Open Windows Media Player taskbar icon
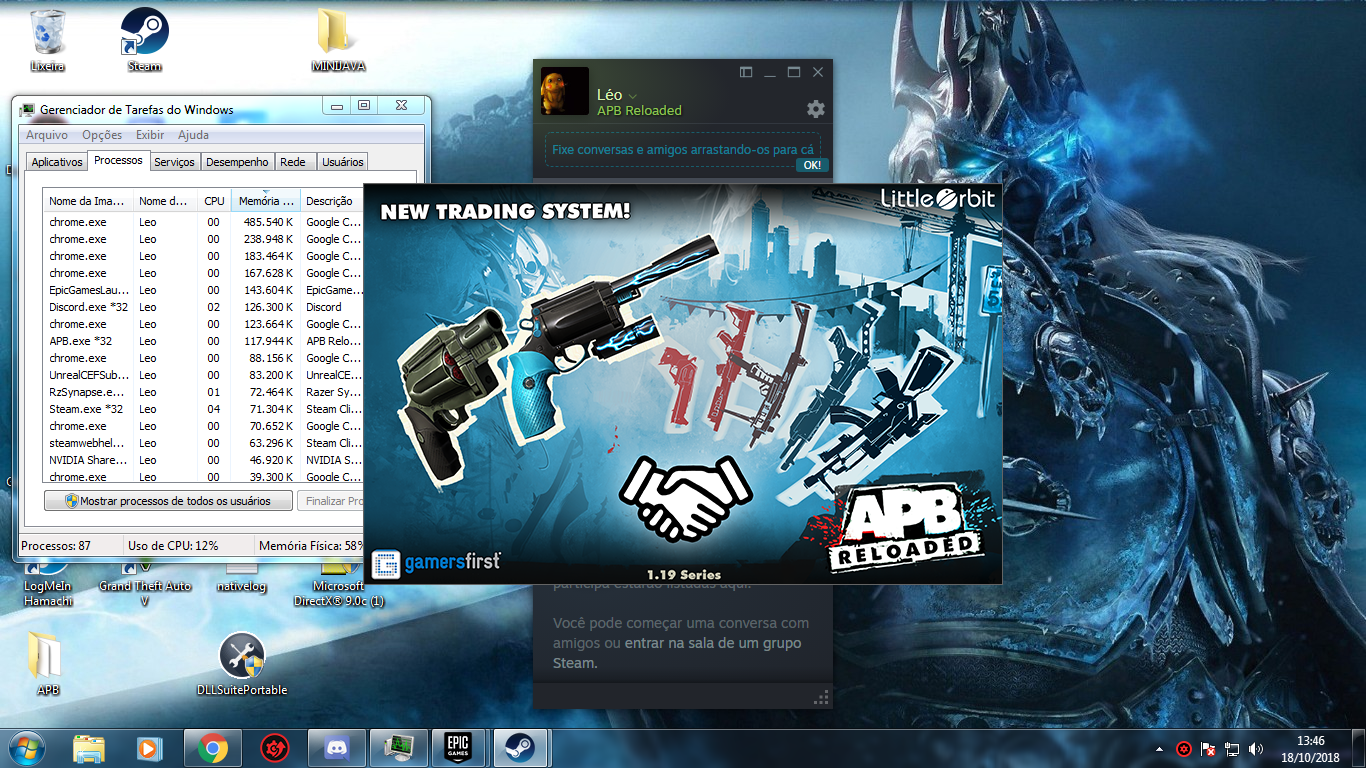This screenshot has width=1366, height=768. (149, 748)
